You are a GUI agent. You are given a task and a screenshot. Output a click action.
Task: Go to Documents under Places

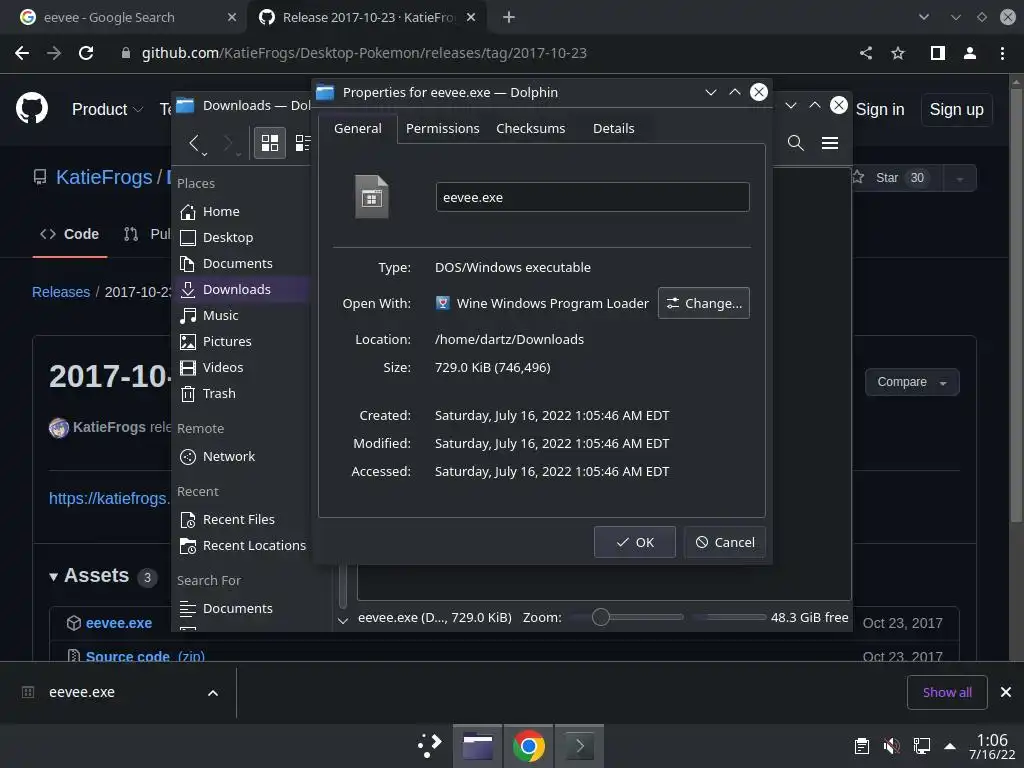pos(240,264)
